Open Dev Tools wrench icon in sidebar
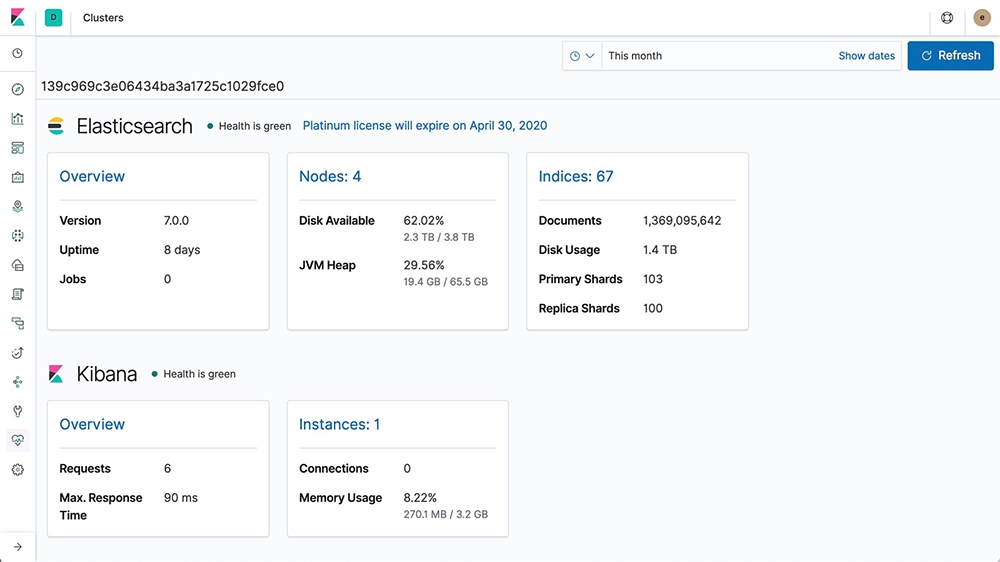Image resolution: width=1000 pixels, height=562 pixels. (18, 411)
